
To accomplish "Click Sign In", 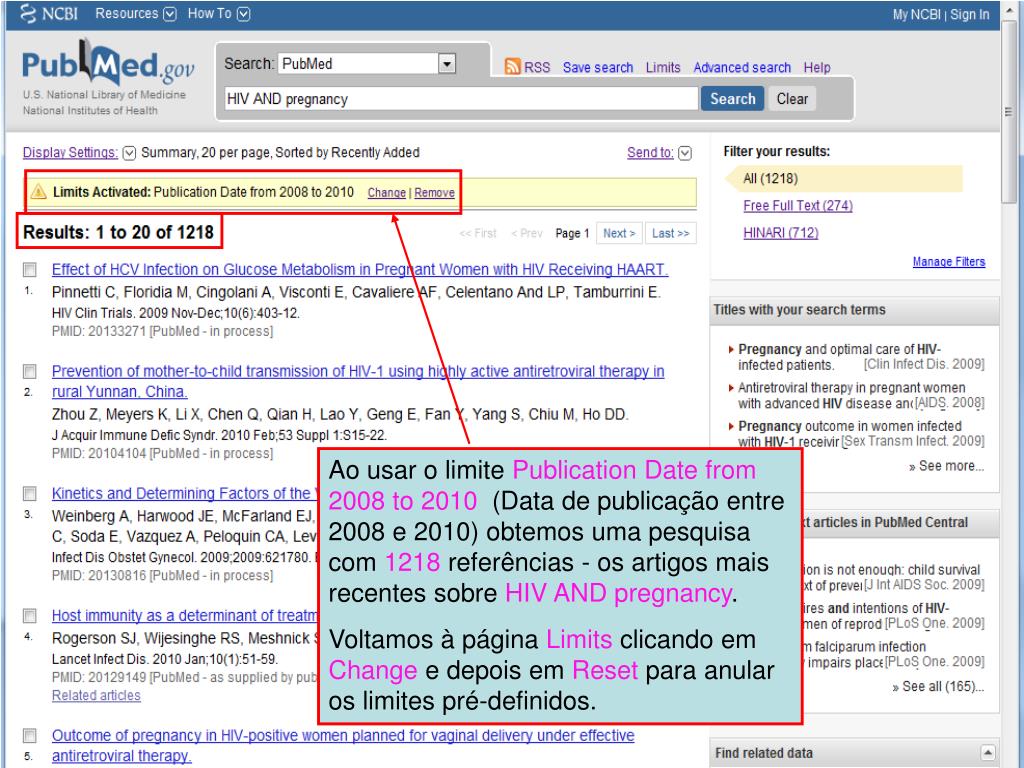I will 970,14.
